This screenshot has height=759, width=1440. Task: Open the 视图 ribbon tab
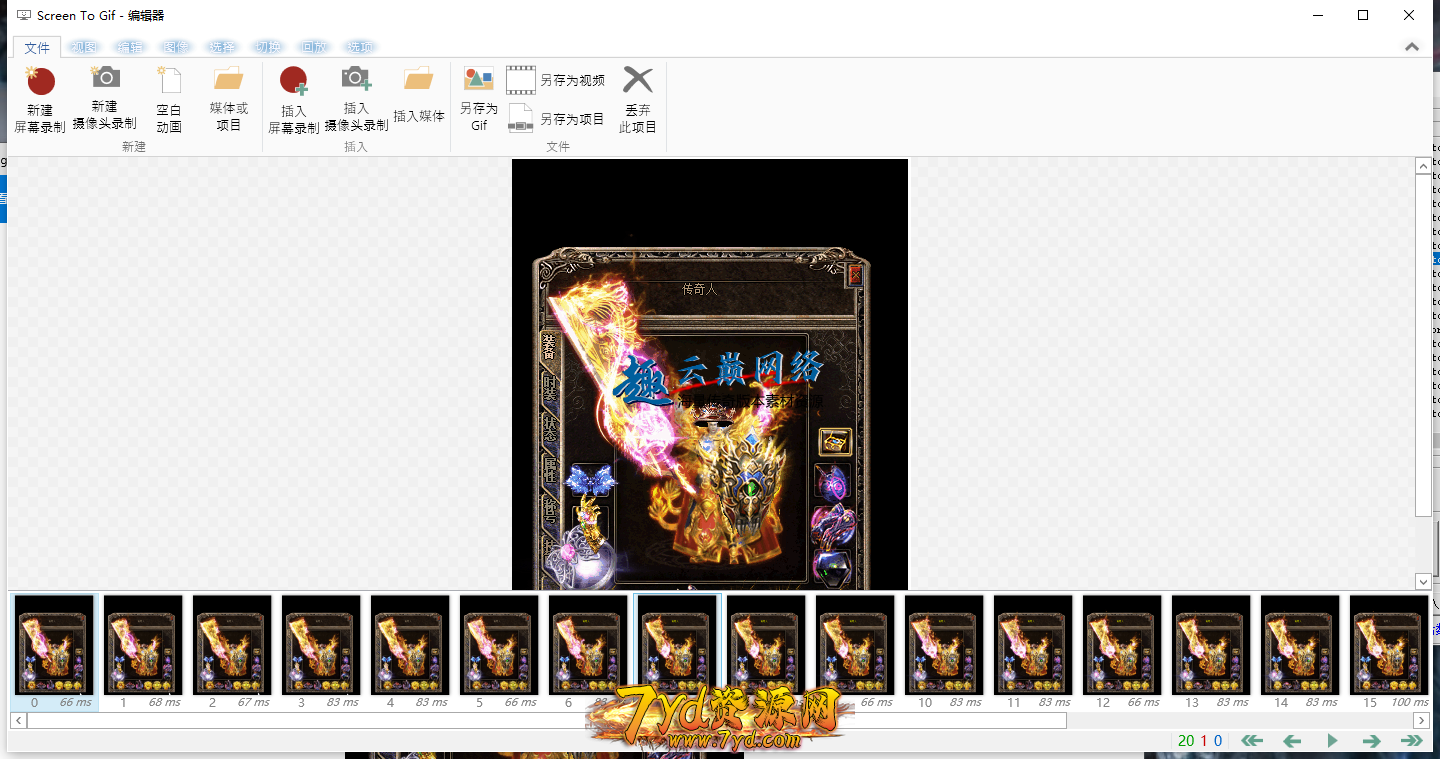[x=85, y=47]
